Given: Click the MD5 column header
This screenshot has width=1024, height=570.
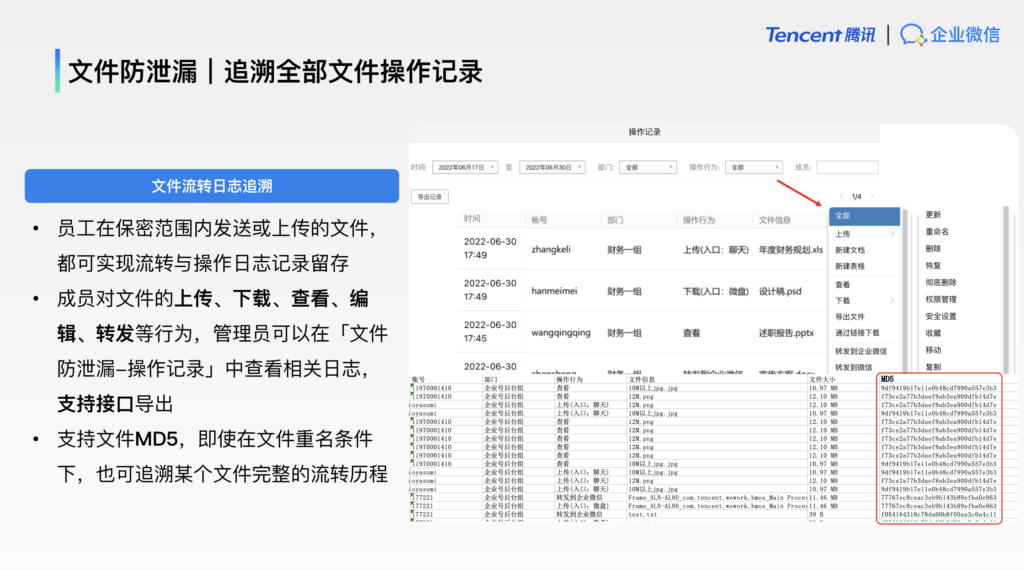Looking at the screenshot, I should 887,379.
